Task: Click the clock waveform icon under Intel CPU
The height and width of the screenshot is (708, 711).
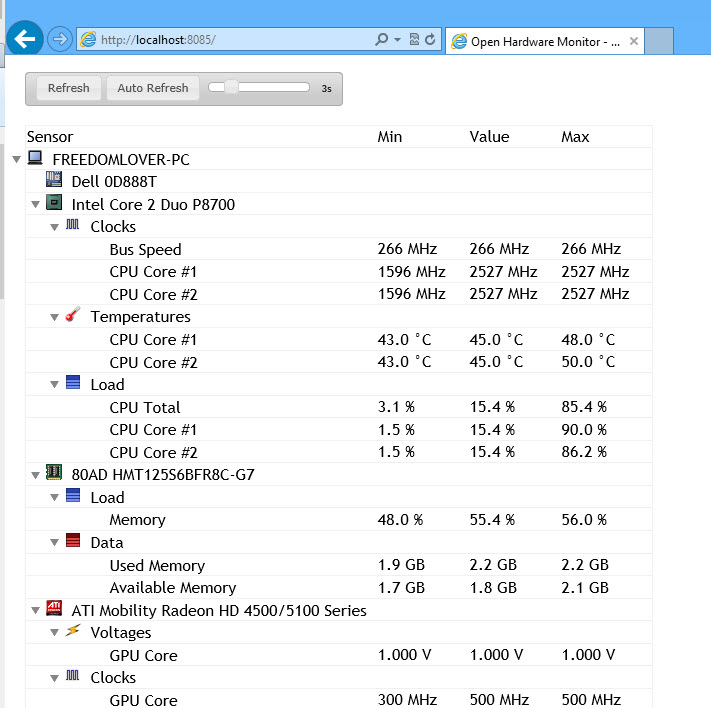Action: [x=73, y=224]
